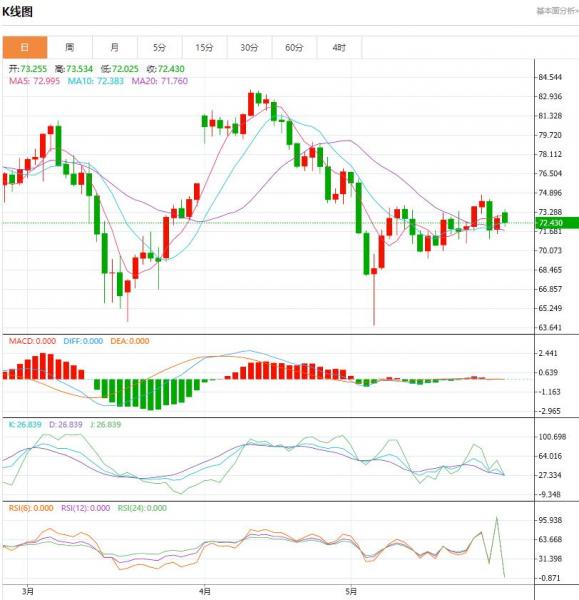Screen dimensions: 579x600
Task: Open the 60分 interval tab
Action: coord(294,47)
